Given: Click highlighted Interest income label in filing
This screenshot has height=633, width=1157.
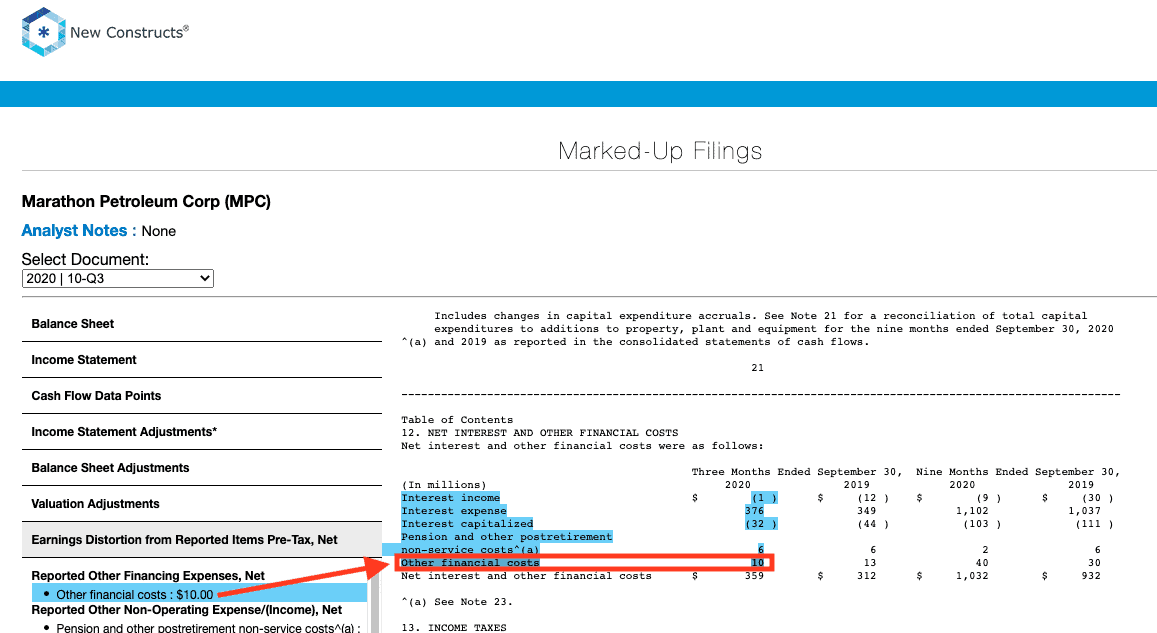Looking at the screenshot, I should 450,498.
